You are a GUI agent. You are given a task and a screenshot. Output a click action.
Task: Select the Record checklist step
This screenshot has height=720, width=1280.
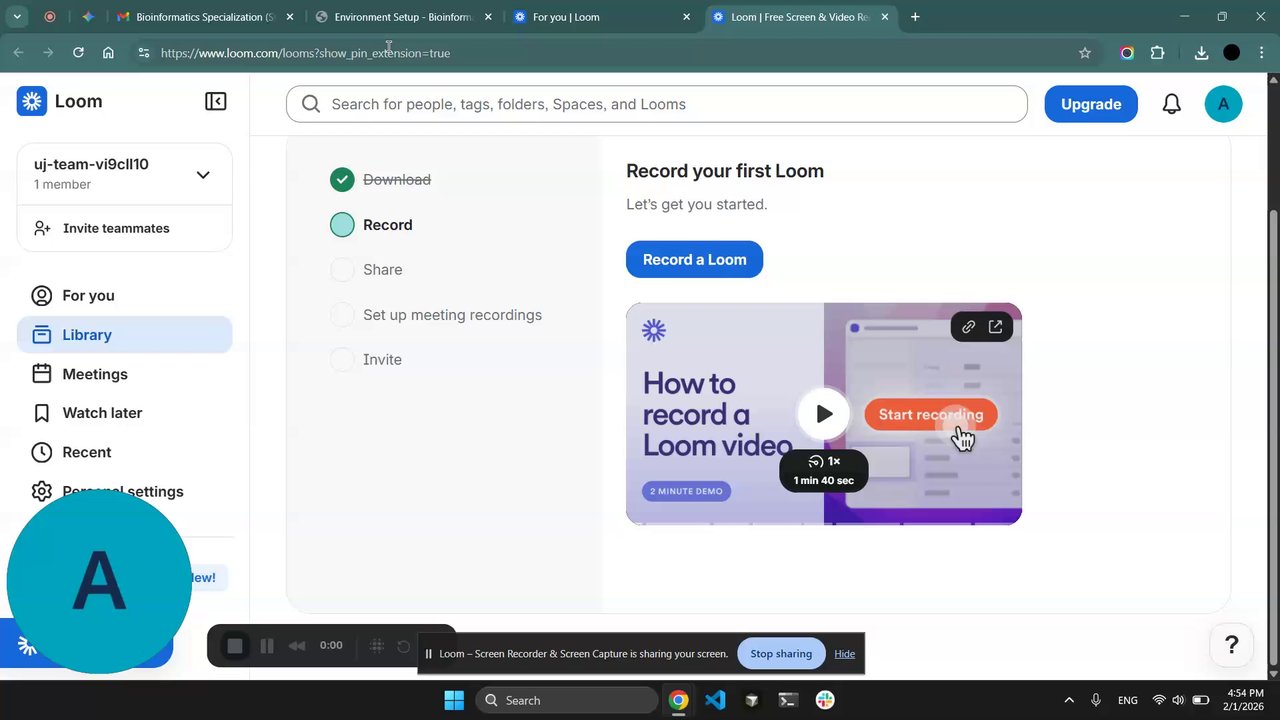click(342, 225)
